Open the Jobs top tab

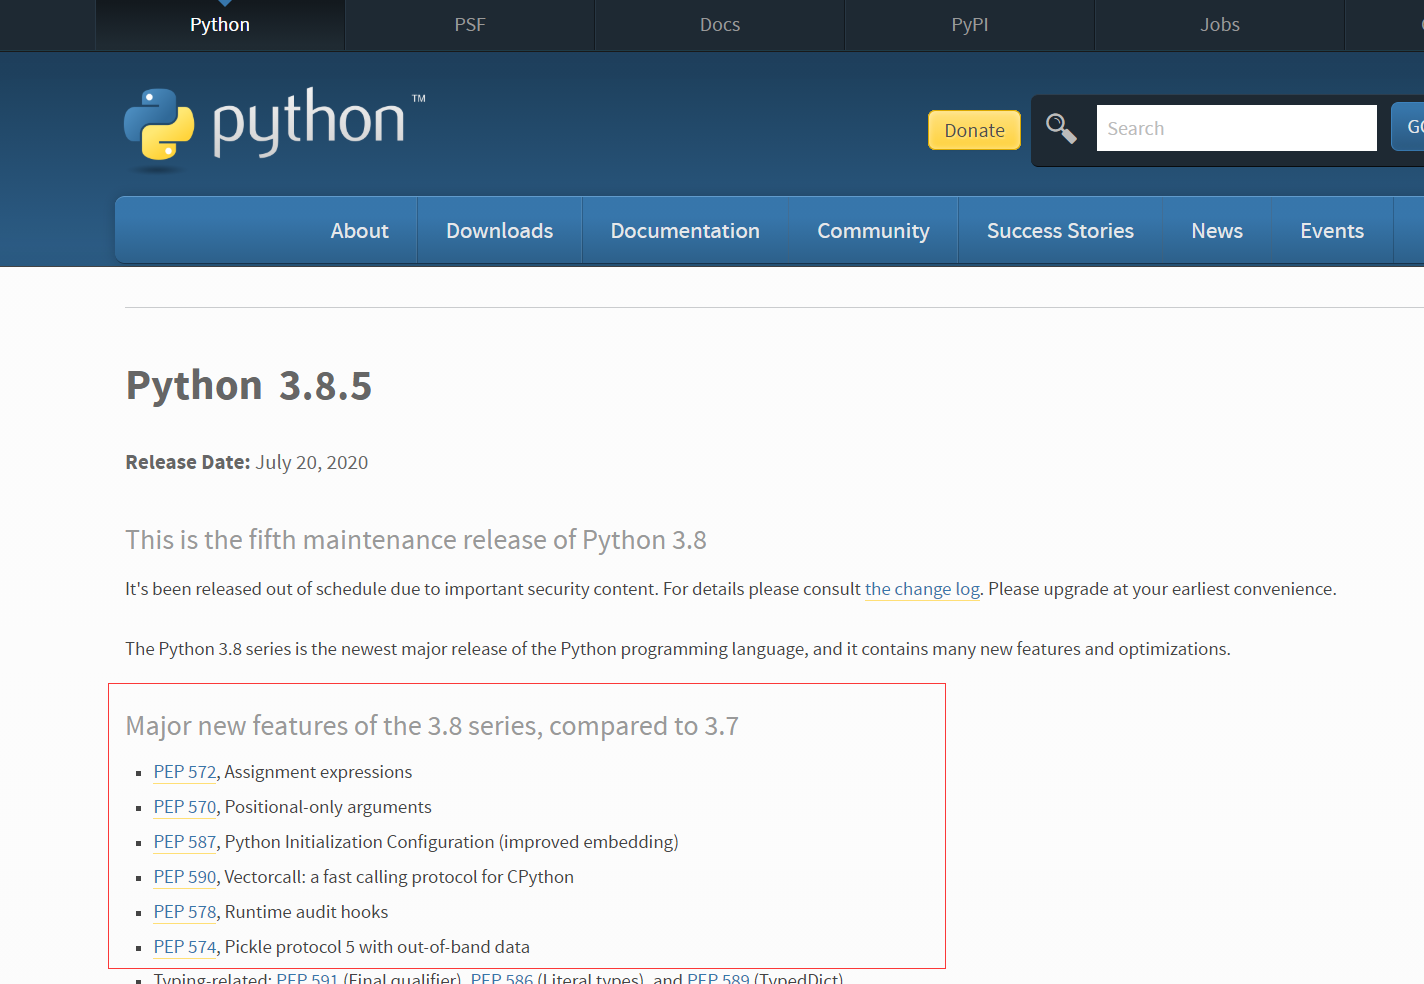point(1220,25)
